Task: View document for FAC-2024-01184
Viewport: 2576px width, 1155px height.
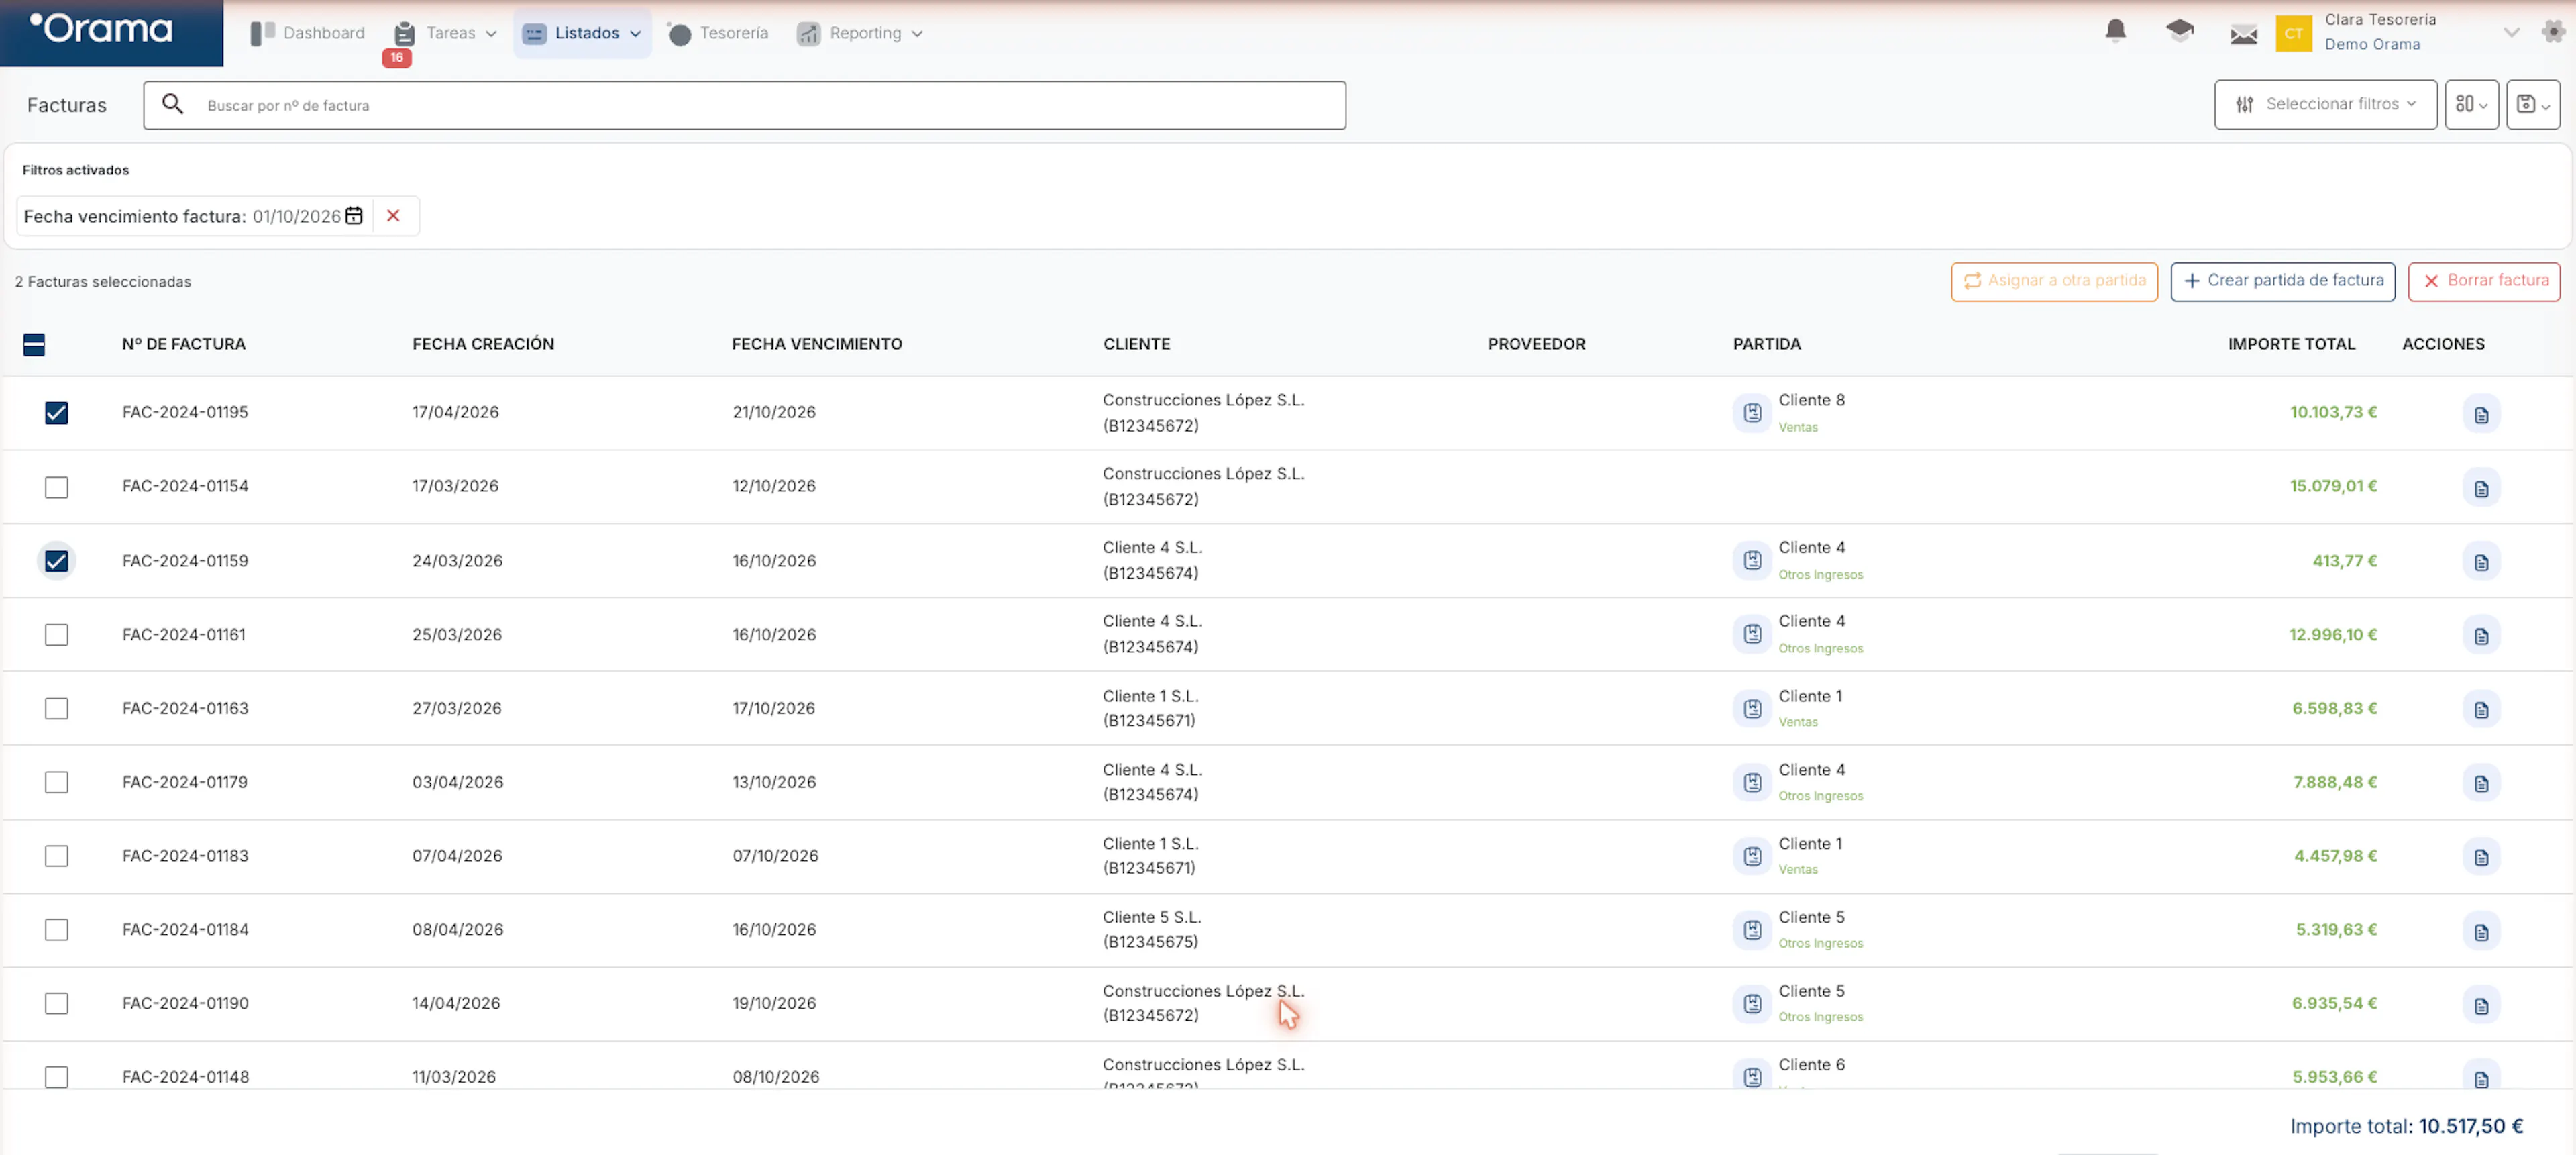Action: click(2481, 931)
